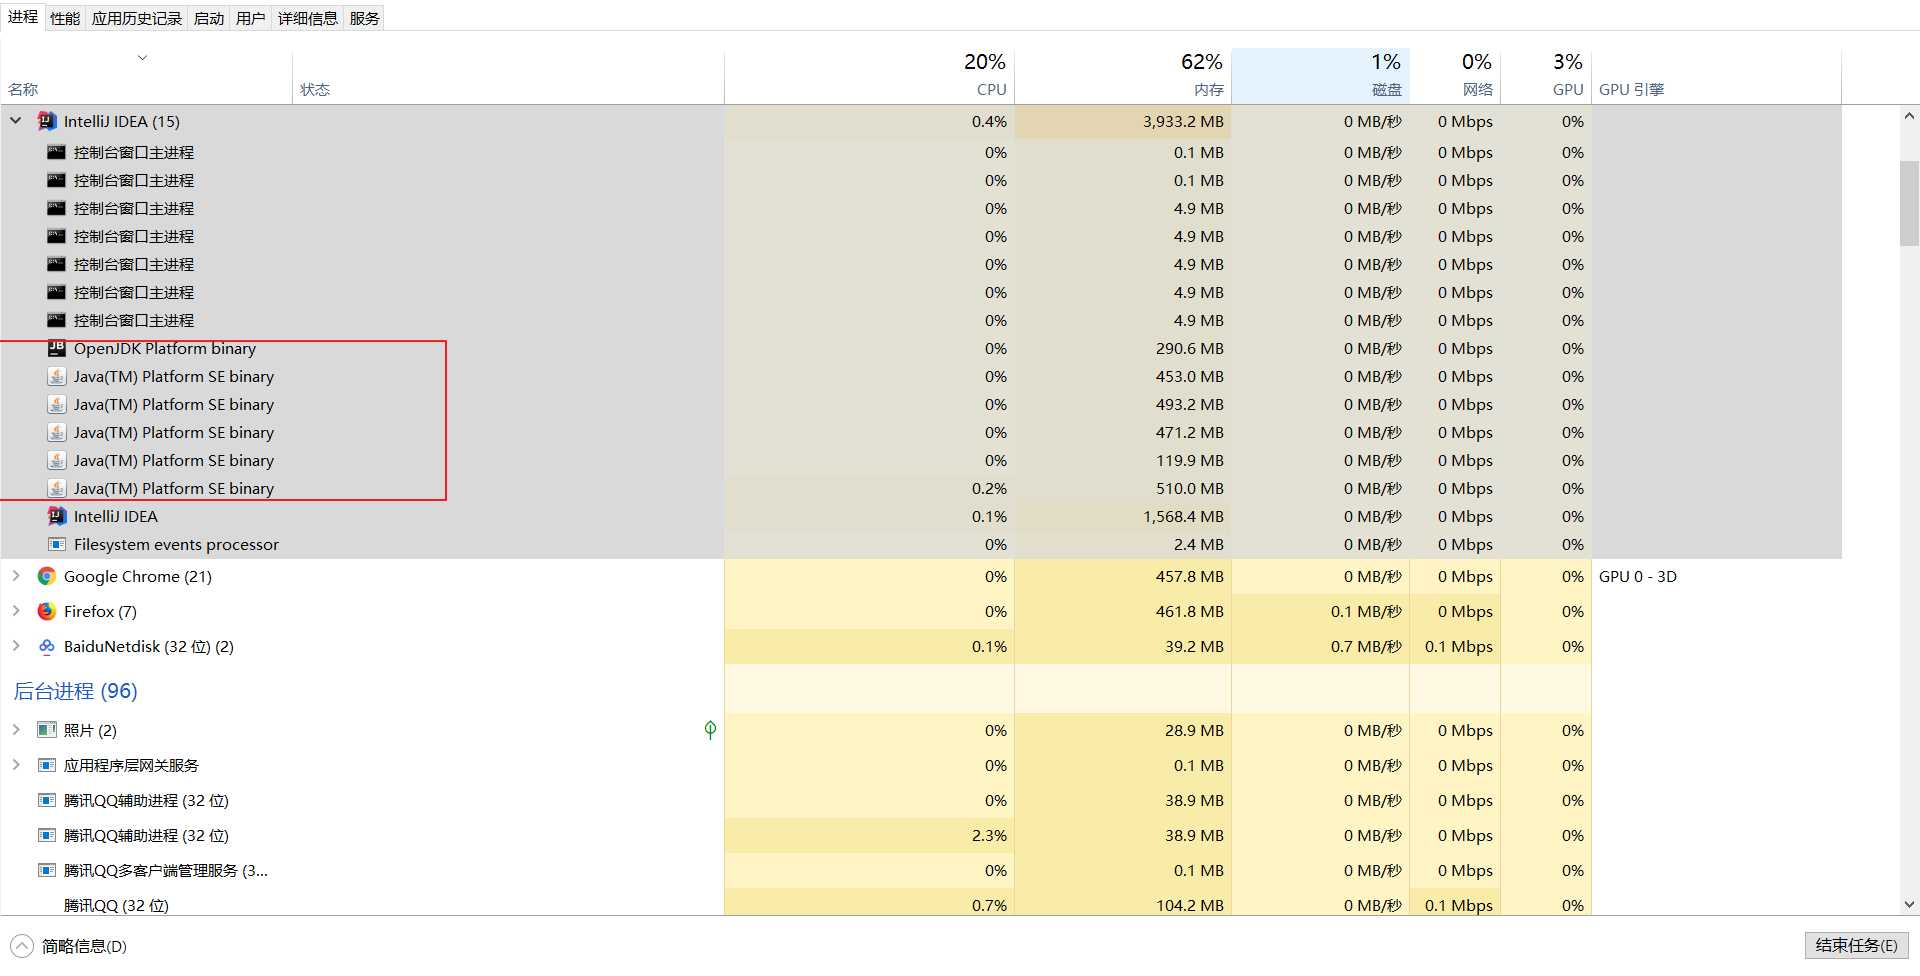Select the 28.9 MB memory cell
This screenshot has height=976, width=1920.
coord(1123,730)
